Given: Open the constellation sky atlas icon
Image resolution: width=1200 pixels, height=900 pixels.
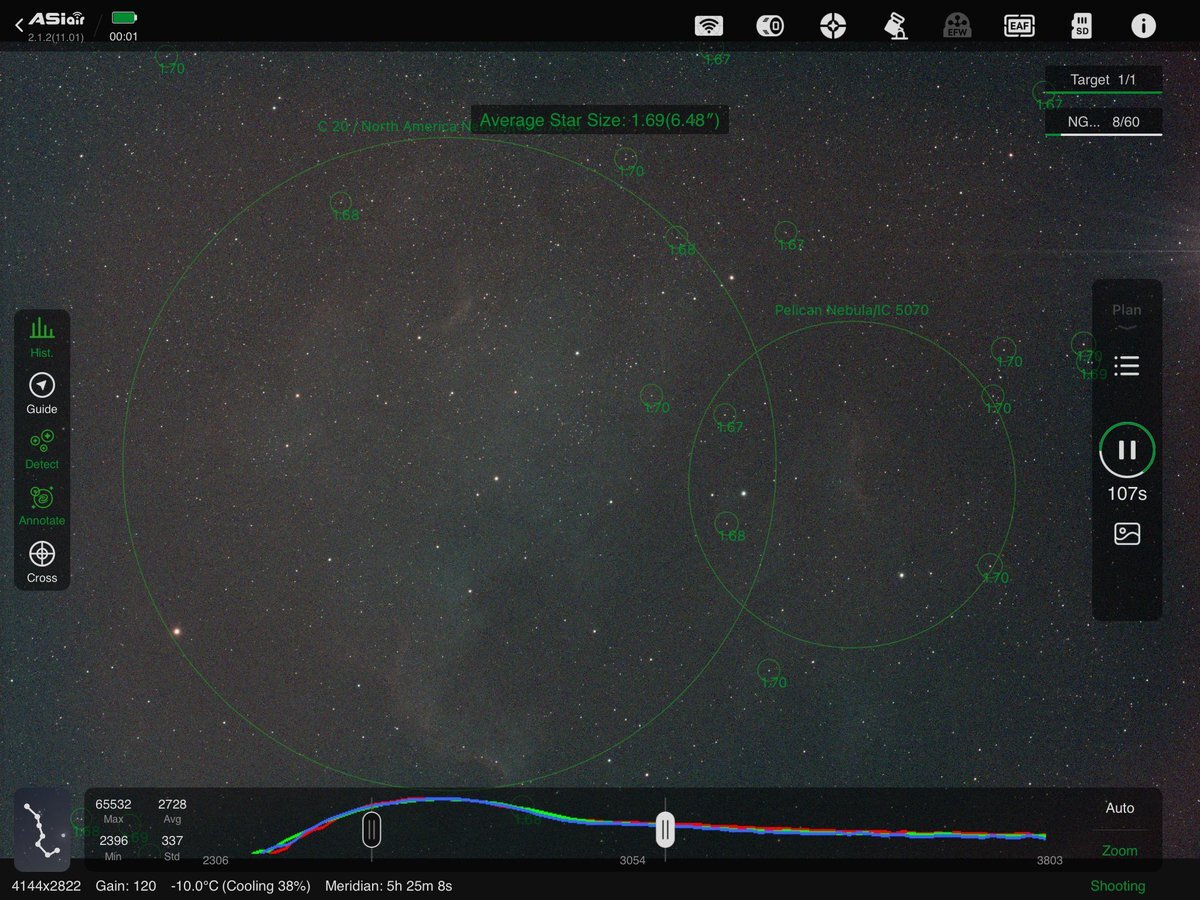Looking at the screenshot, I should (42, 830).
